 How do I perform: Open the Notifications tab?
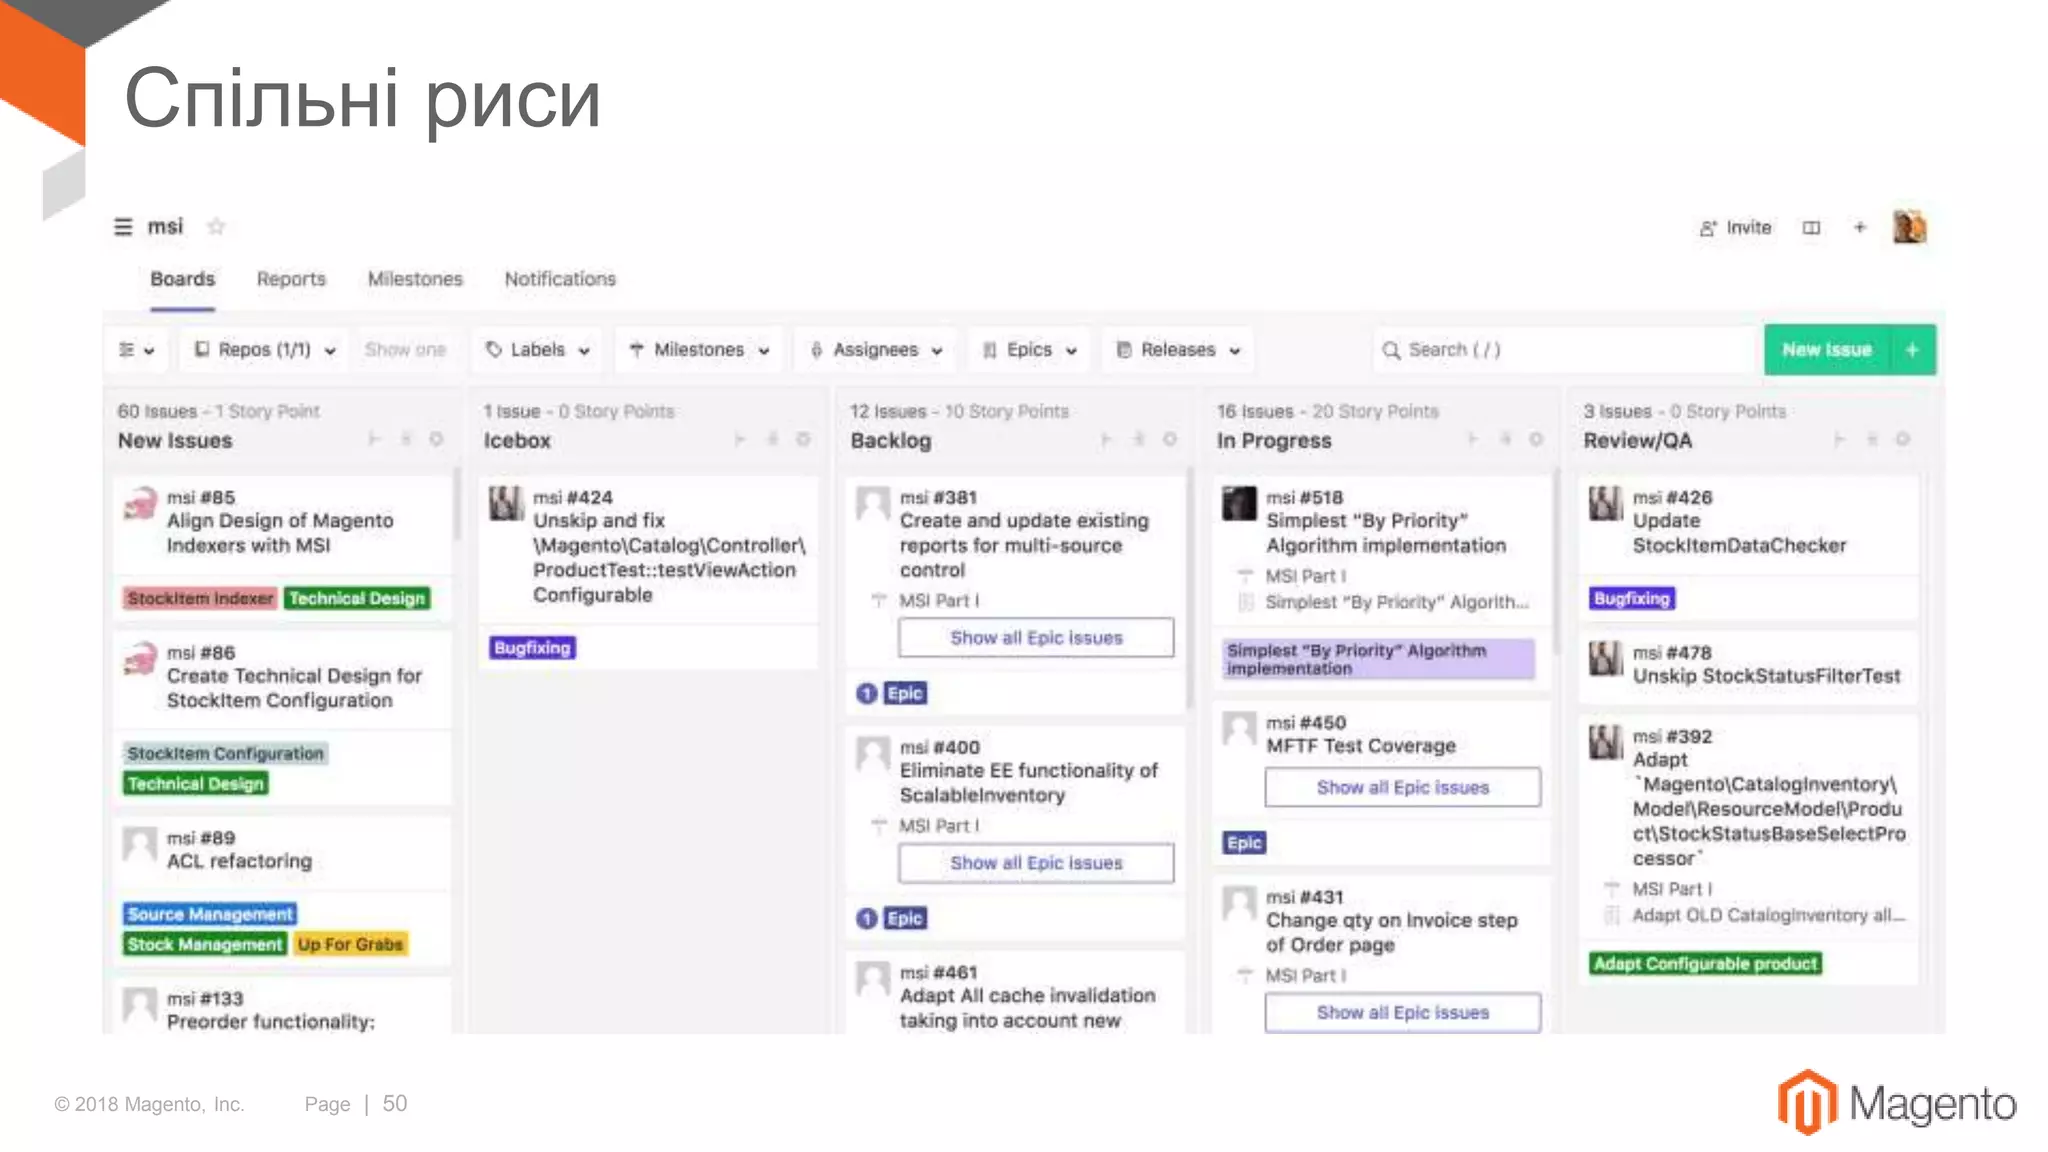pyautogui.click(x=560, y=279)
